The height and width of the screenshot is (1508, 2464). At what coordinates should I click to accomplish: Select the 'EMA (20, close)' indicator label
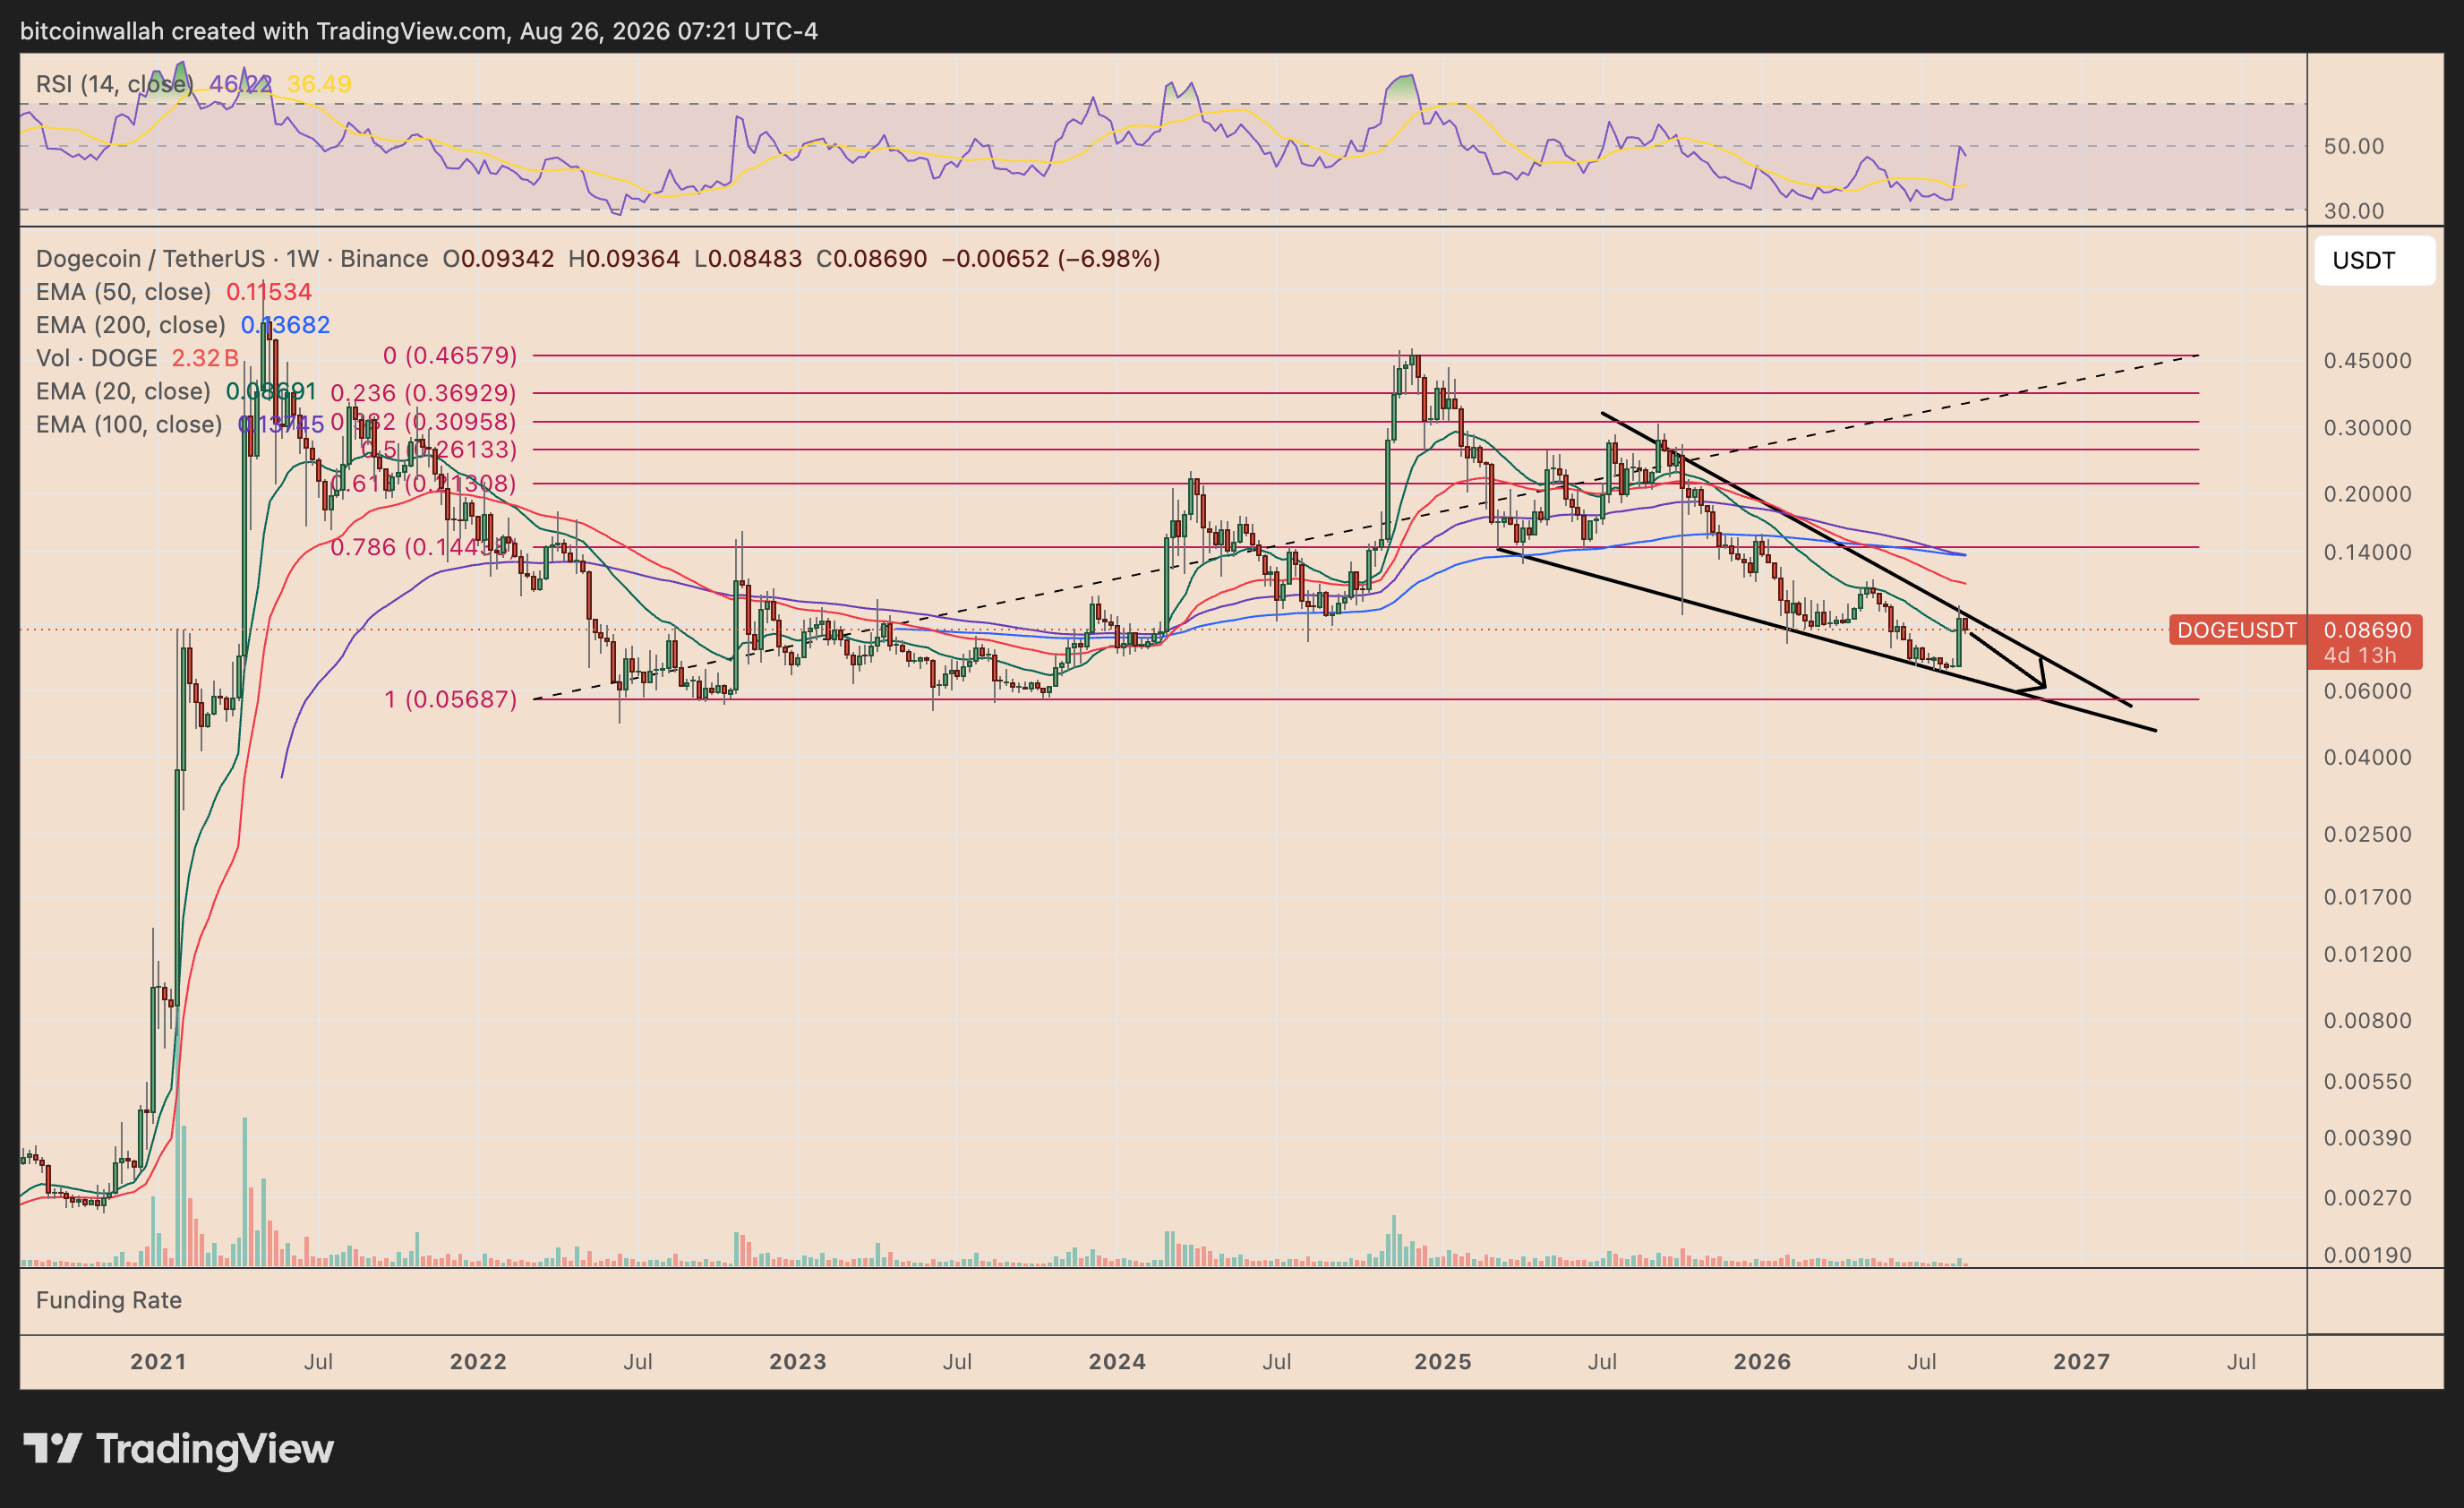coord(124,391)
